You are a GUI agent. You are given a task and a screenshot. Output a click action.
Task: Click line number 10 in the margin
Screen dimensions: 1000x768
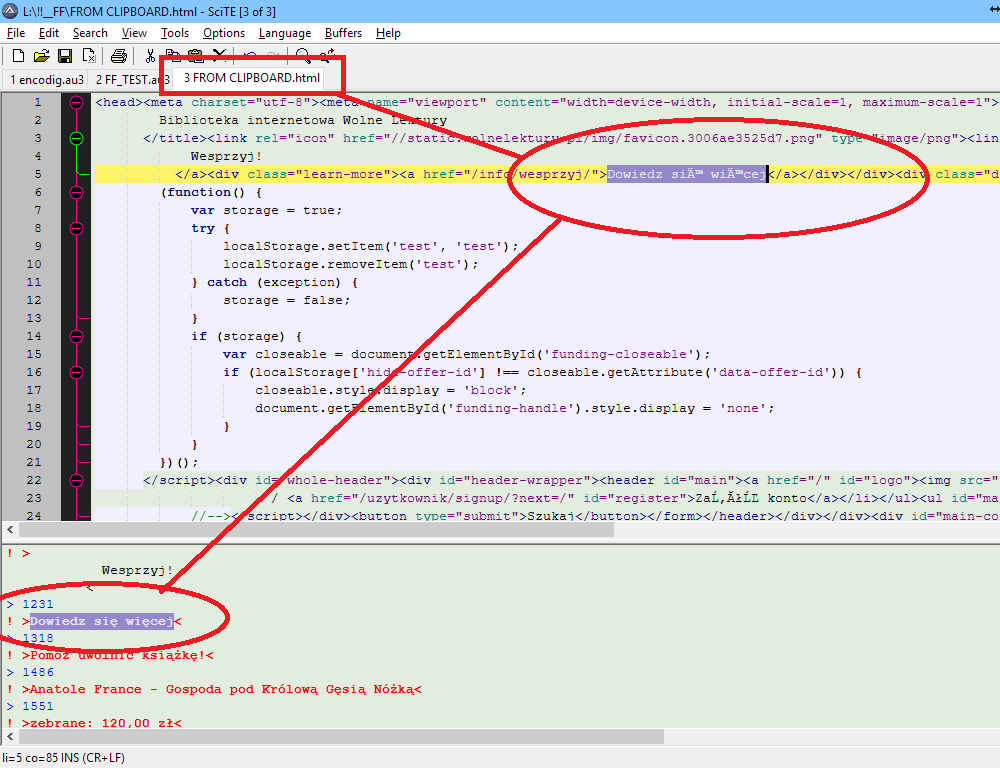pos(34,264)
